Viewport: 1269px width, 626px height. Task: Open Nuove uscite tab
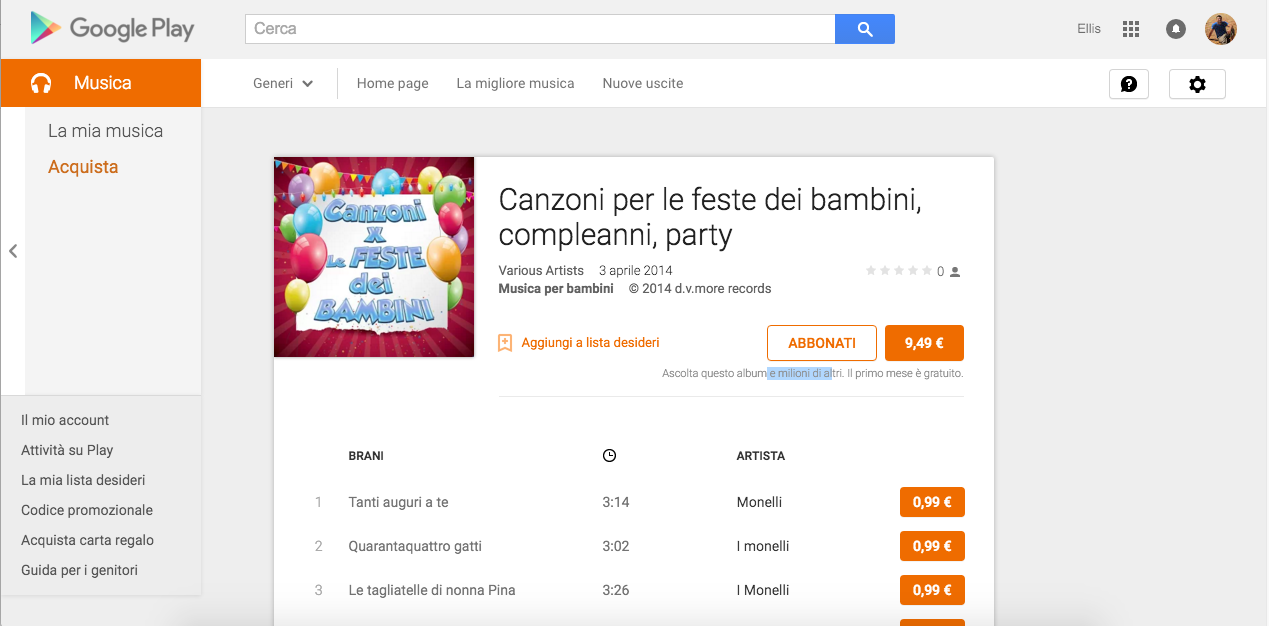tap(643, 84)
